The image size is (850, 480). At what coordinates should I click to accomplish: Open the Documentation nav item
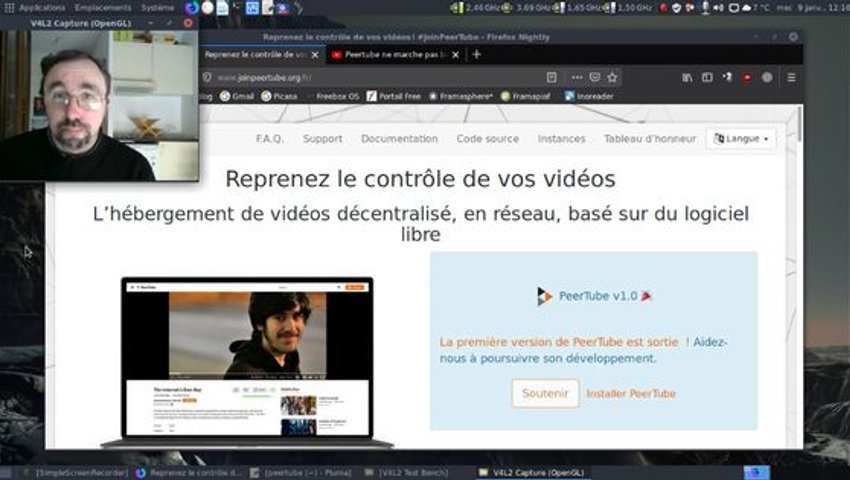[x=400, y=139]
